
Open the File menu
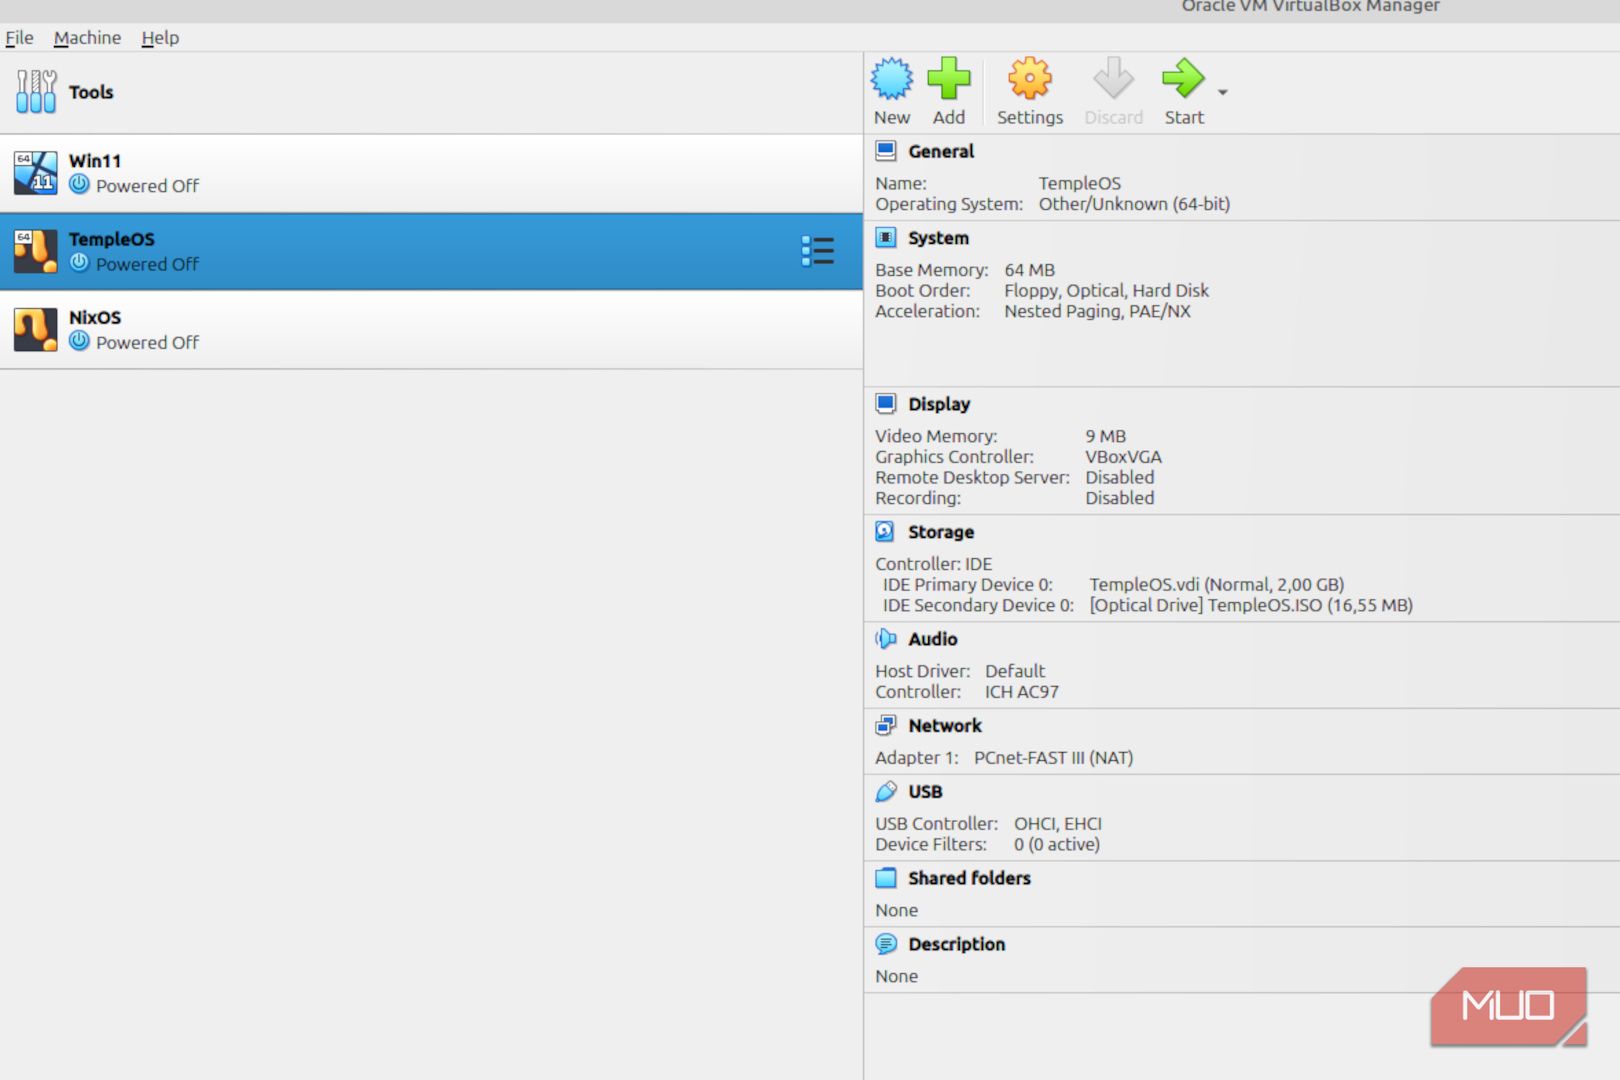click(19, 37)
